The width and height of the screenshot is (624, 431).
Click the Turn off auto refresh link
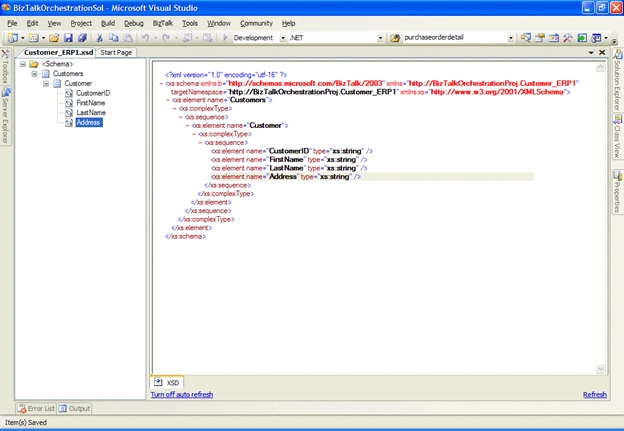pyautogui.click(x=182, y=394)
